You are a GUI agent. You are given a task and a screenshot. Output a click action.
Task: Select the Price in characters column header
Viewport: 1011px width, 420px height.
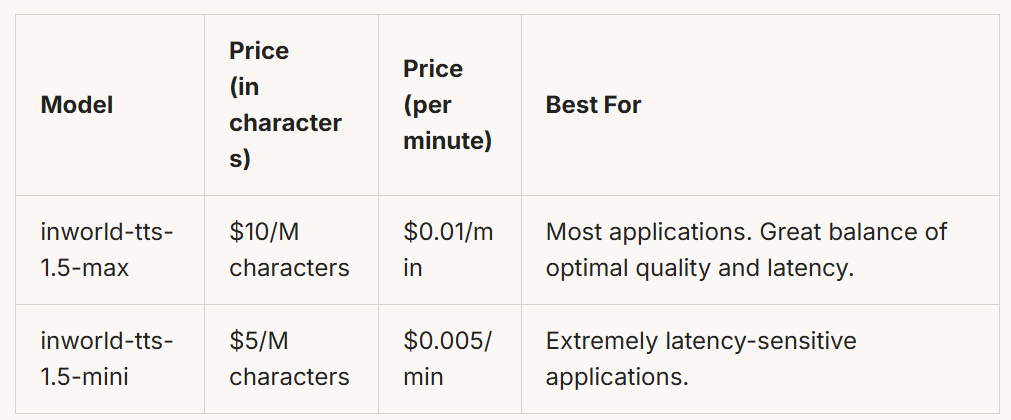[285, 105]
